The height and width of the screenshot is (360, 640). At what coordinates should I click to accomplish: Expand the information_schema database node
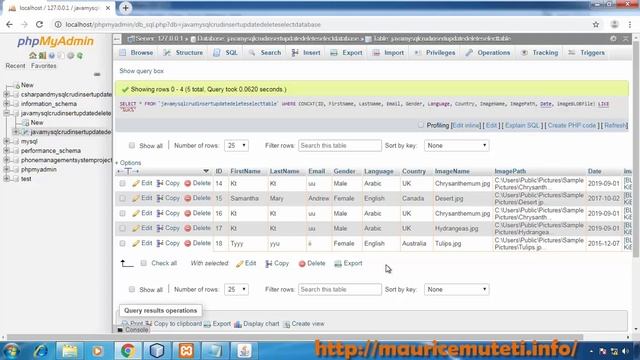7,104
